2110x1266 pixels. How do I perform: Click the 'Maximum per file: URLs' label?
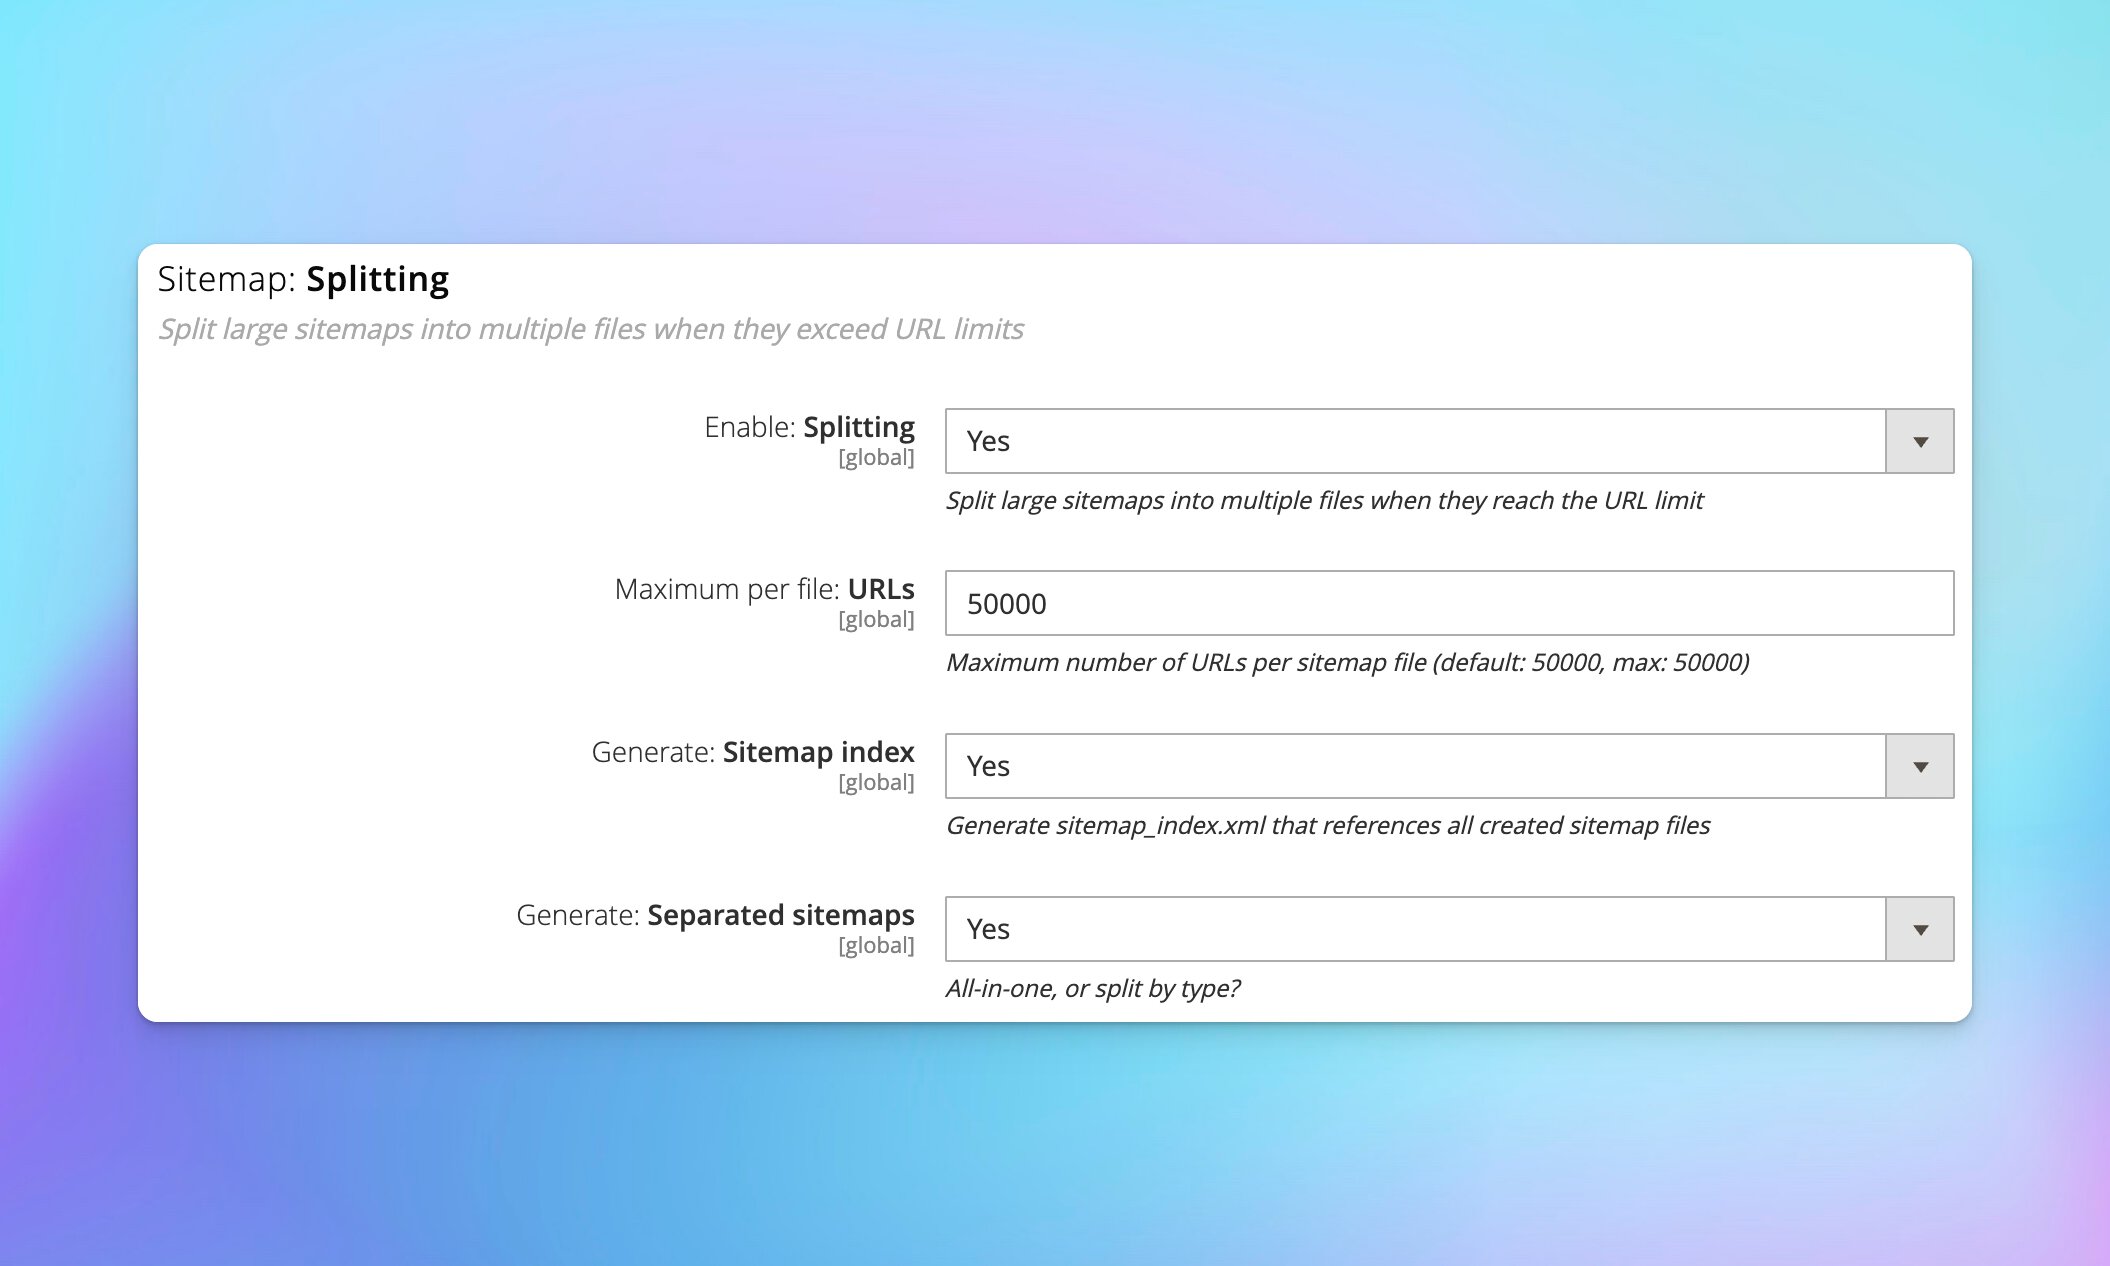click(764, 589)
